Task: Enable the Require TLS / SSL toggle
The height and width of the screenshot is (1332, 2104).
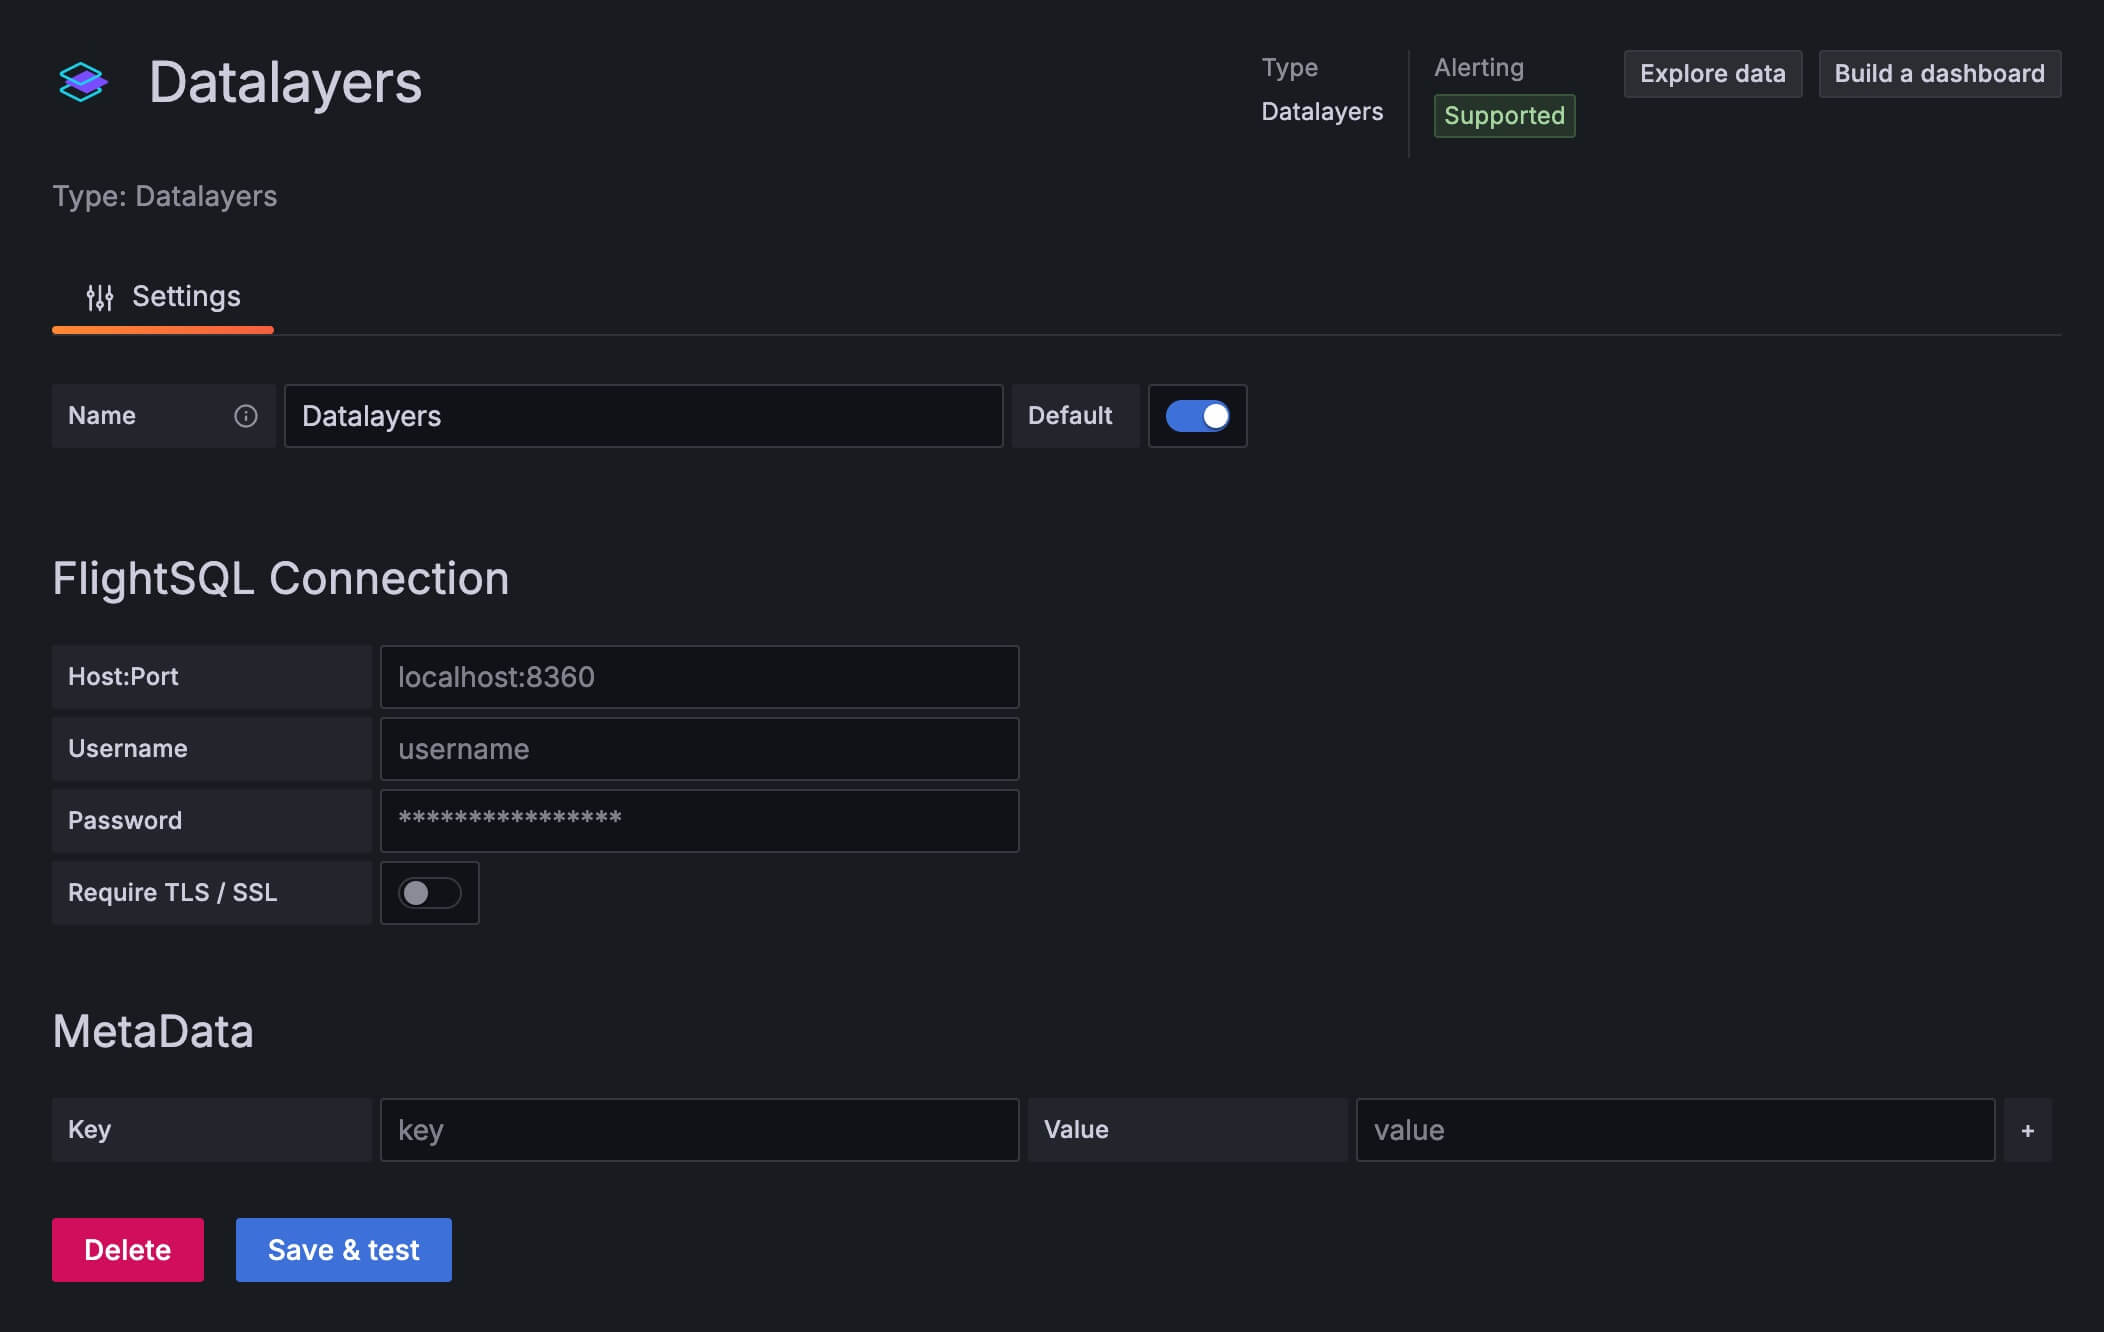Action: coord(429,892)
